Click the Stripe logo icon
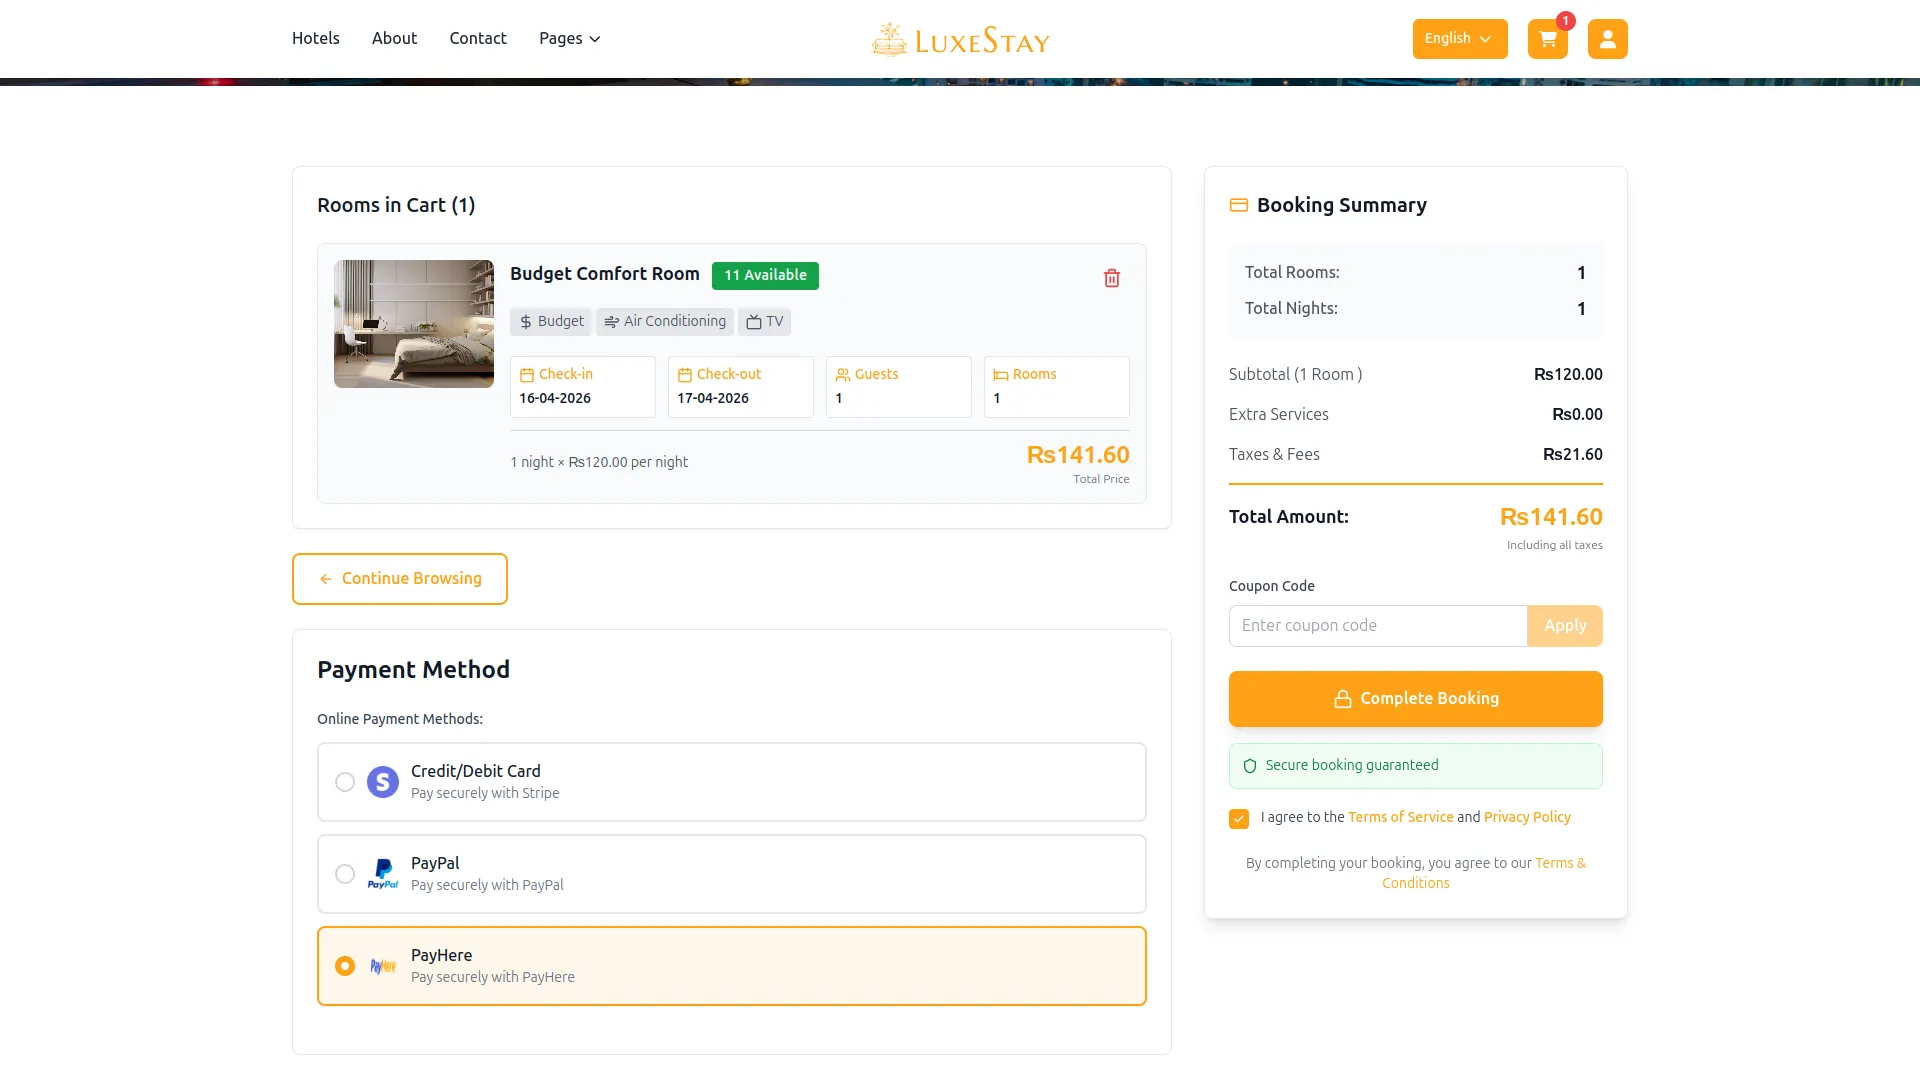The height and width of the screenshot is (1080, 1920). coord(382,782)
